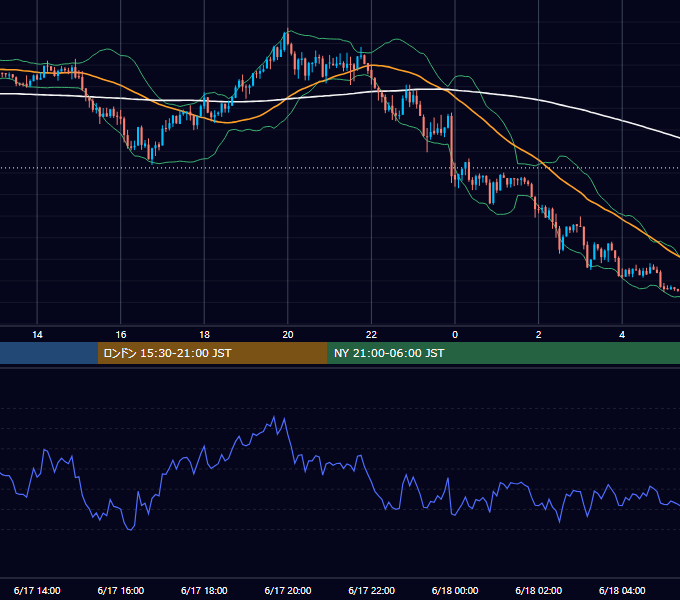Click the 6/18 02:00 label on indicator axis

coord(539,590)
